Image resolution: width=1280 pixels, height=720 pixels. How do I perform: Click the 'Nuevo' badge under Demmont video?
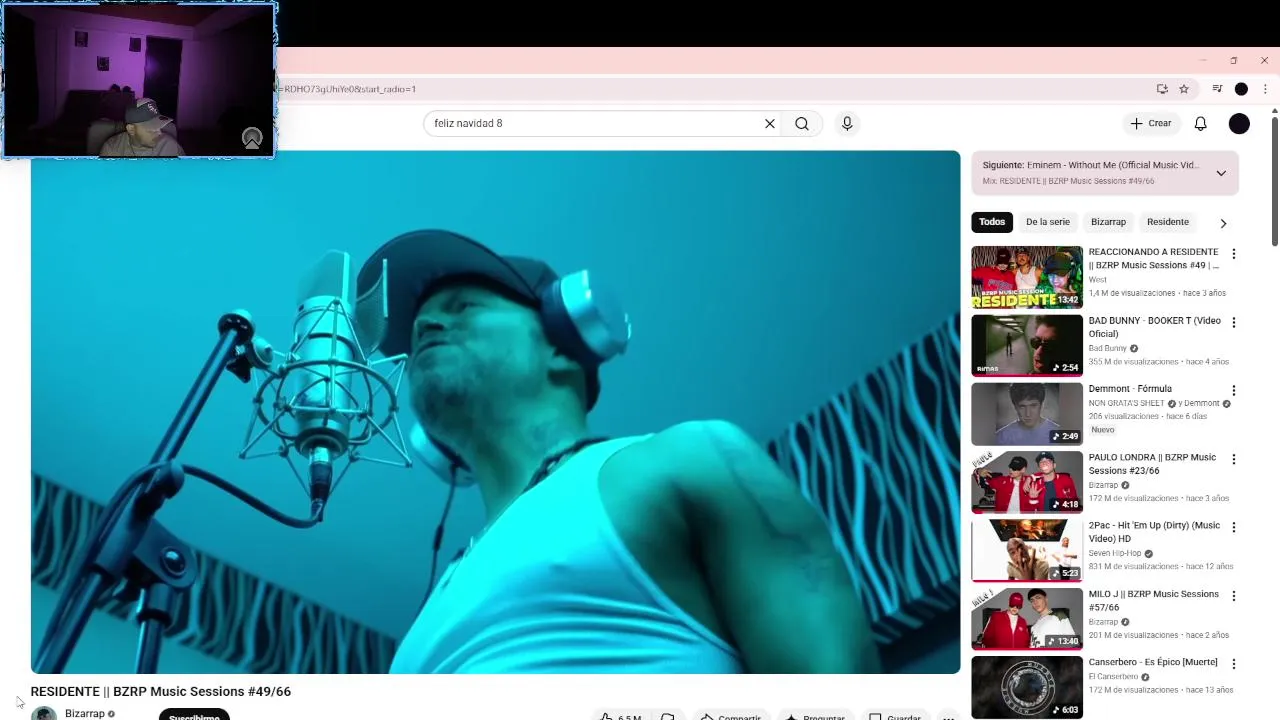[x=1102, y=430]
